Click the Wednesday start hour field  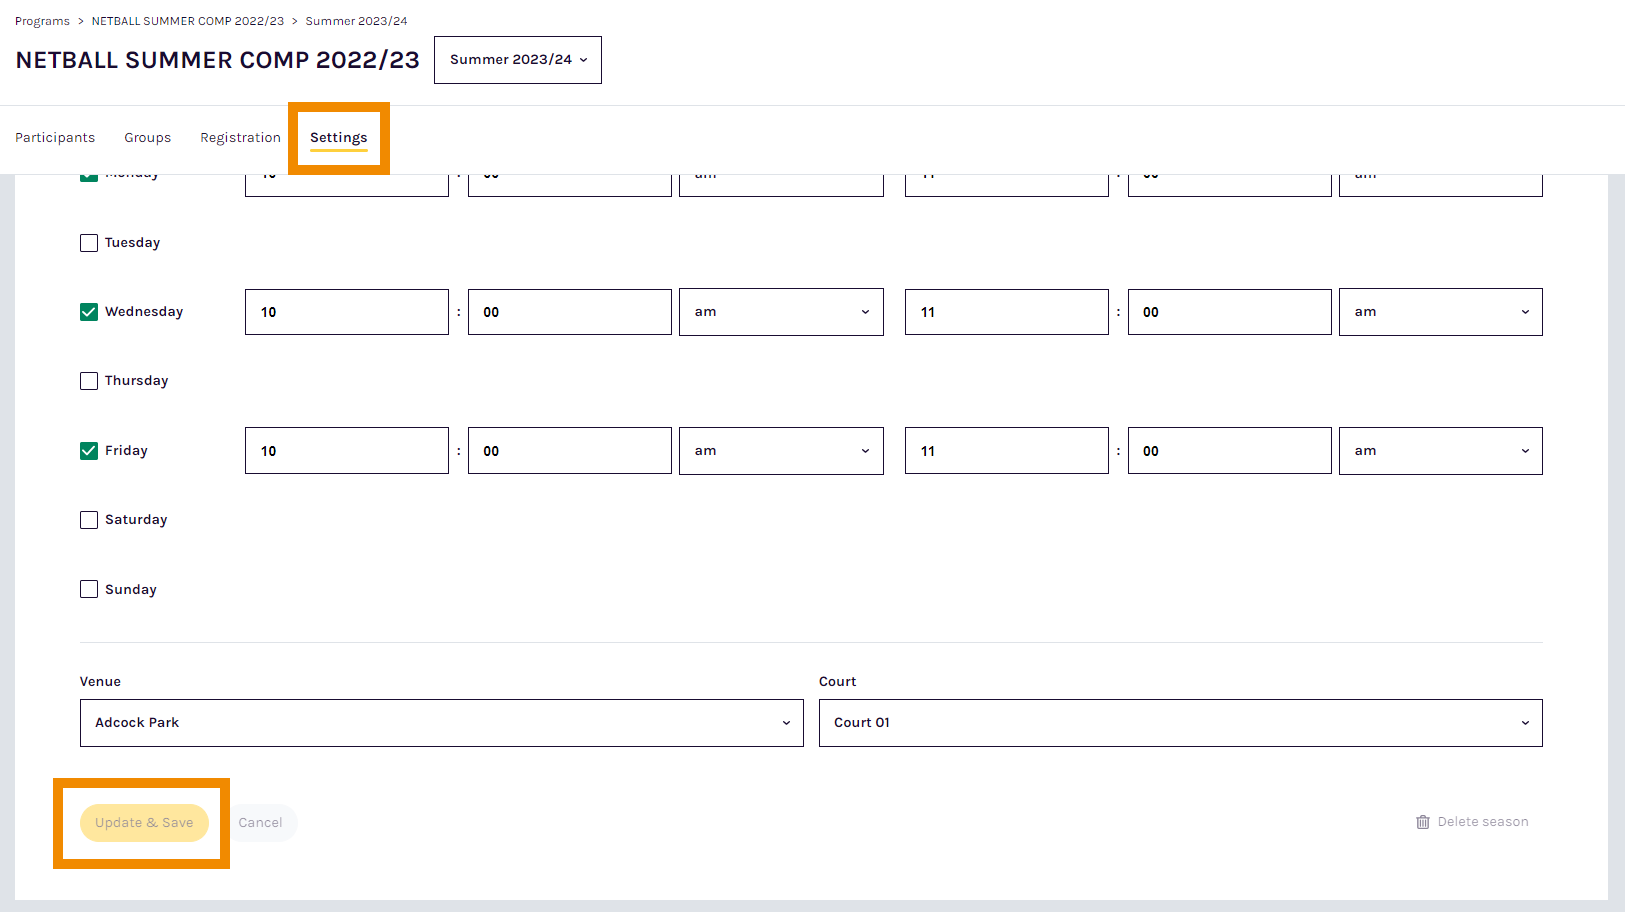tap(346, 312)
